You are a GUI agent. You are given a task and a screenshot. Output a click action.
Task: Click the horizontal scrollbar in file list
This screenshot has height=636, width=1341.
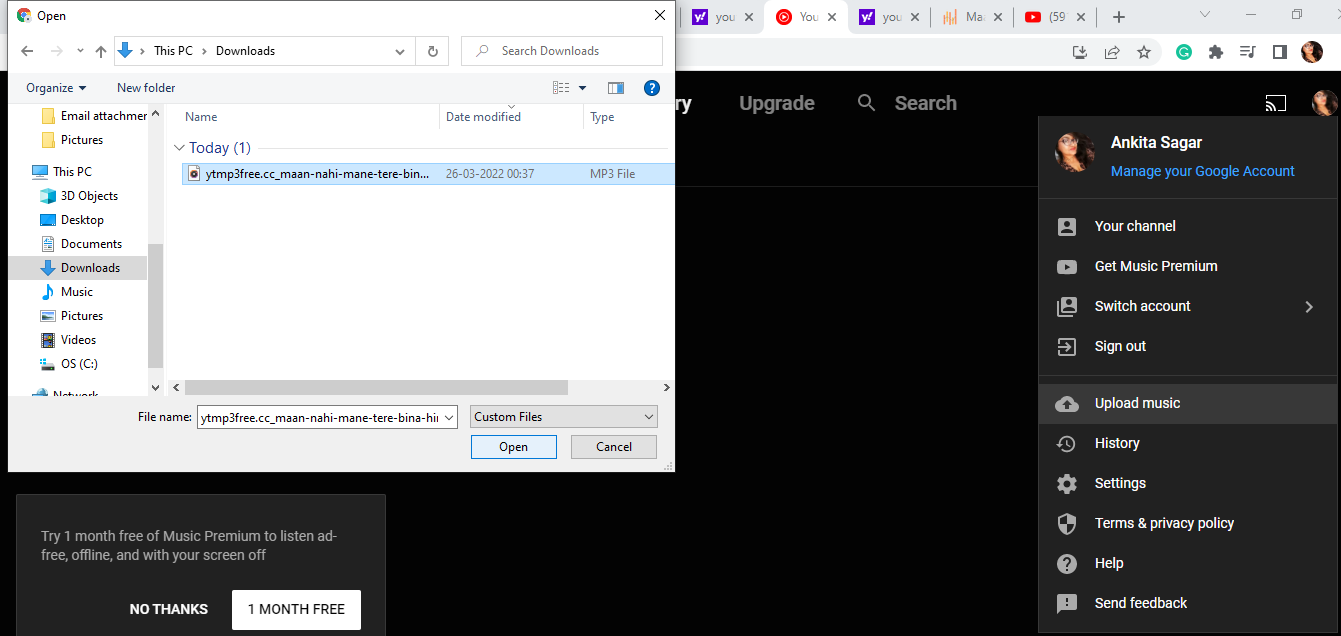(x=376, y=387)
